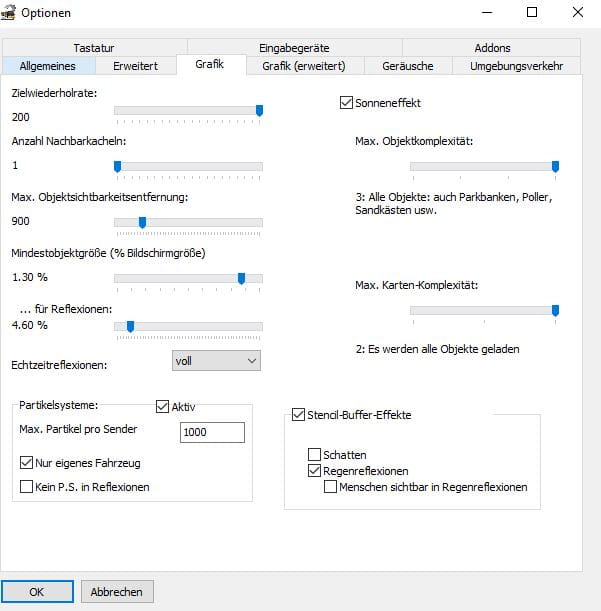Screen dimensions: 601x611
Task: Click the Max. Objektkomplexität slider thumb
Action: click(555, 166)
